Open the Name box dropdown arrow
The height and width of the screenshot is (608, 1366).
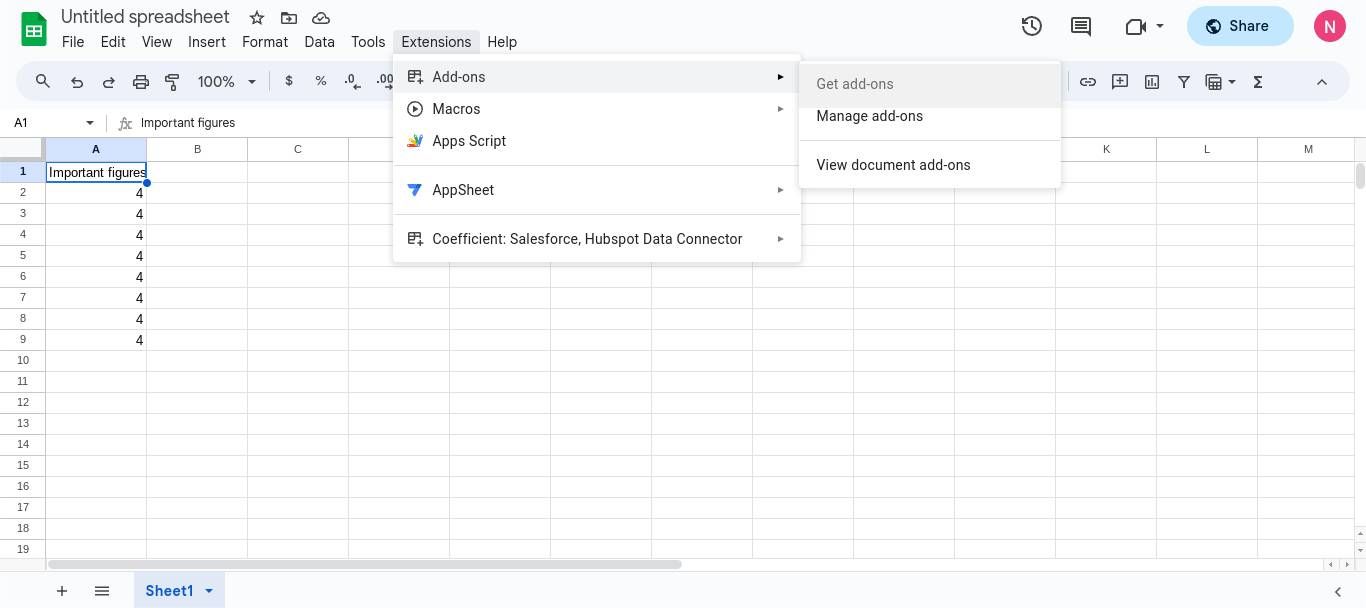point(90,123)
